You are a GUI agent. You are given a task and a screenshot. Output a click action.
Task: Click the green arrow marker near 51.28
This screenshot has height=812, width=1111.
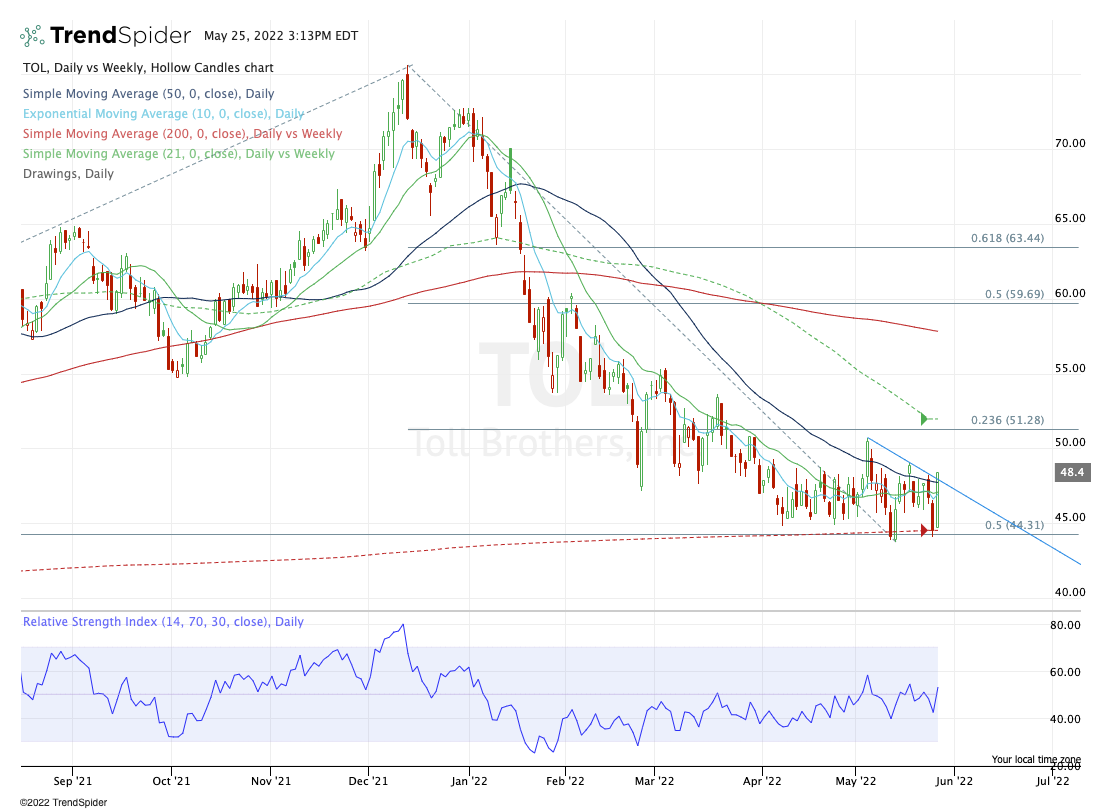click(926, 418)
